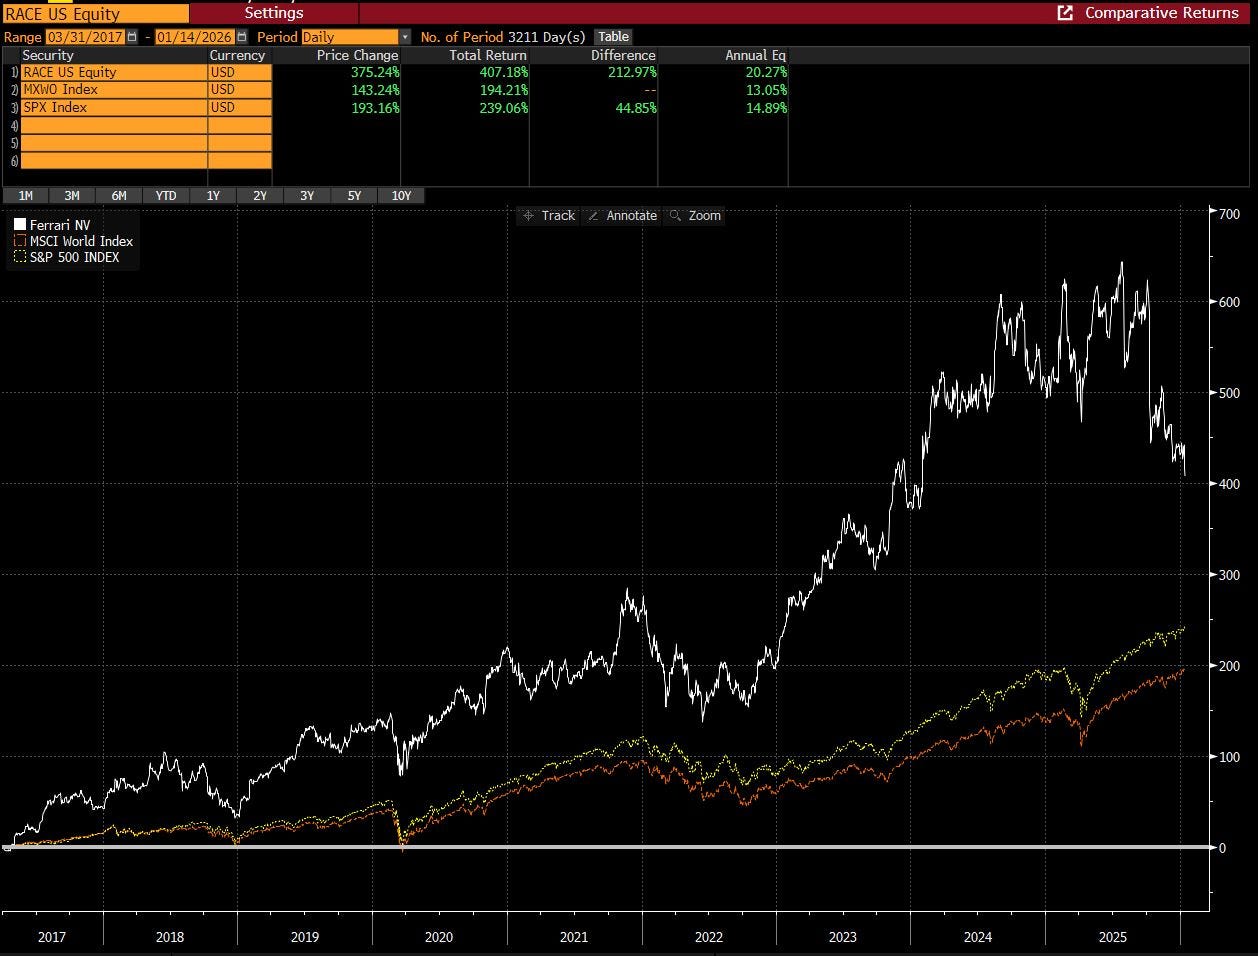The width and height of the screenshot is (1258, 956).
Task: Toggle the Ferrari NV legend series
Action: point(53,225)
